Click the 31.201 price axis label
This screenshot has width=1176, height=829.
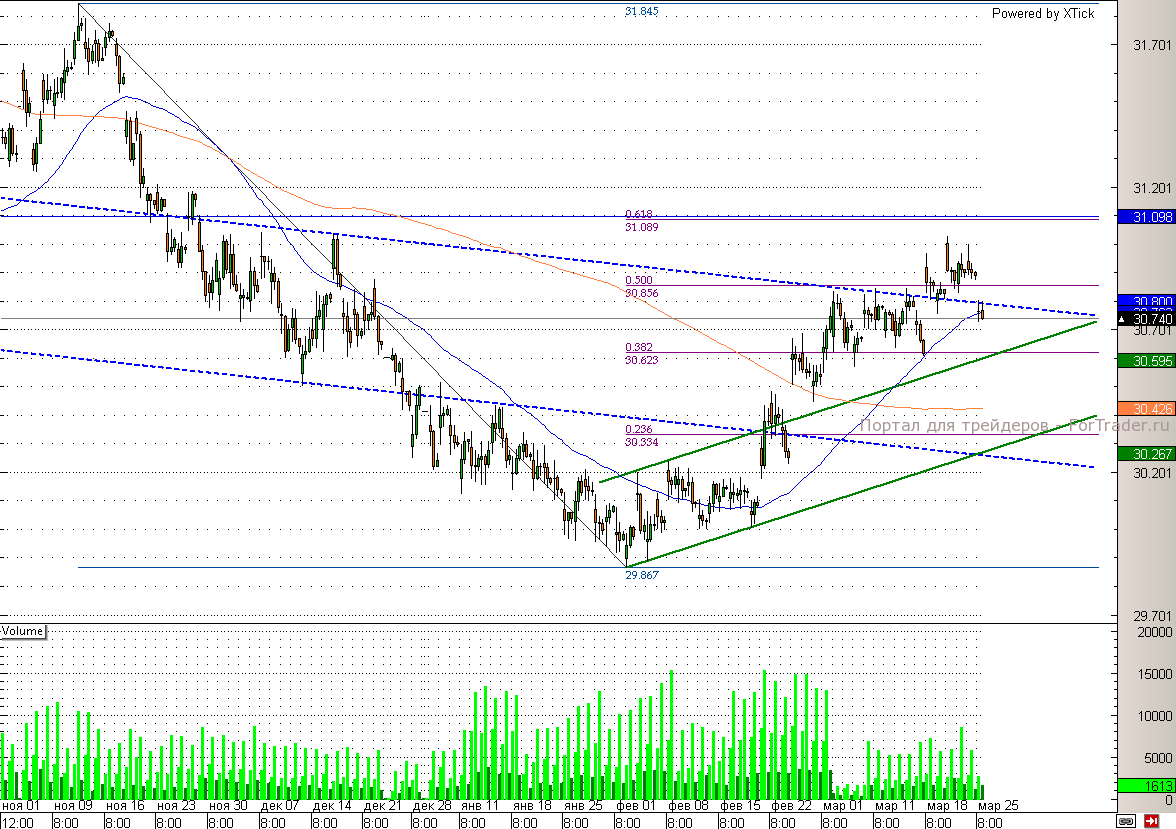pyautogui.click(x=1151, y=188)
